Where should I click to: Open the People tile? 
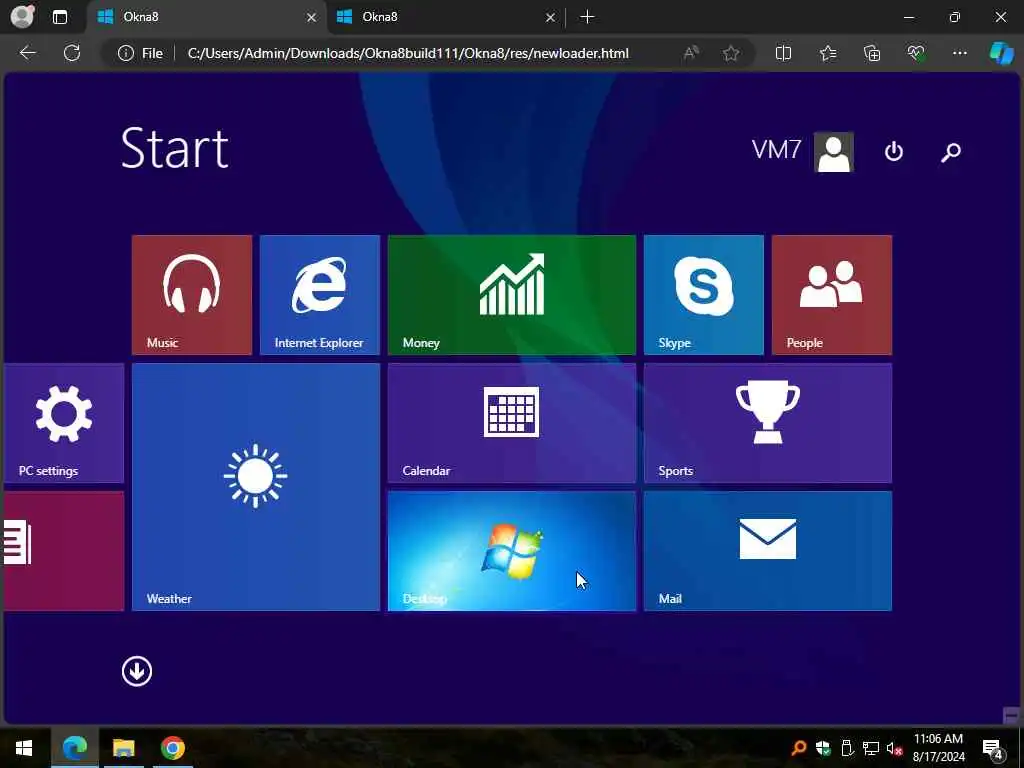831,295
